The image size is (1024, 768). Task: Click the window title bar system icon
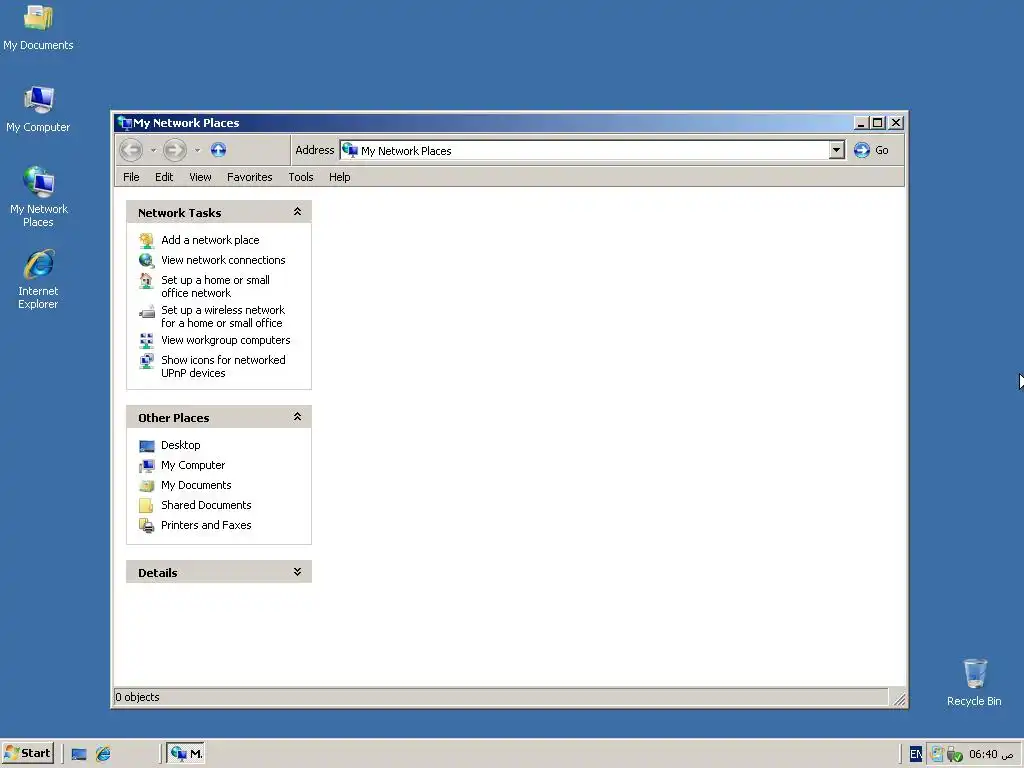tap(124, 123)
